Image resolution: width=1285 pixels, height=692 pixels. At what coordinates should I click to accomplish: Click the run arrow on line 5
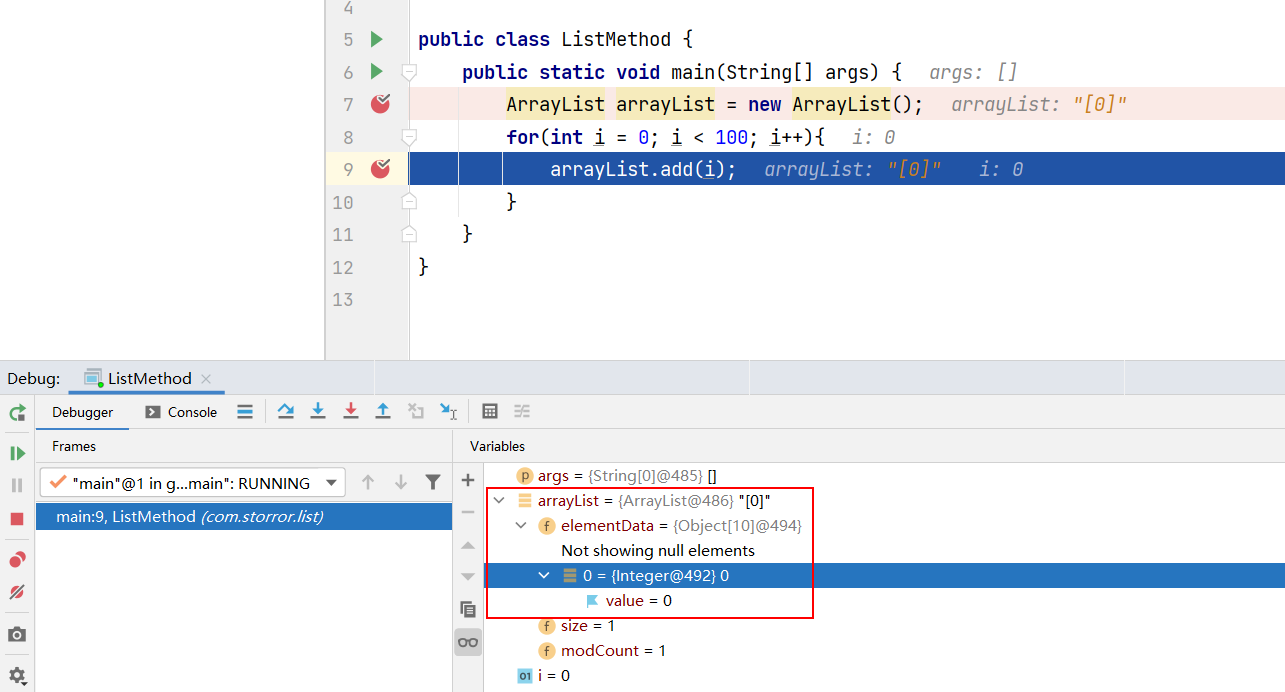point(377,39)
